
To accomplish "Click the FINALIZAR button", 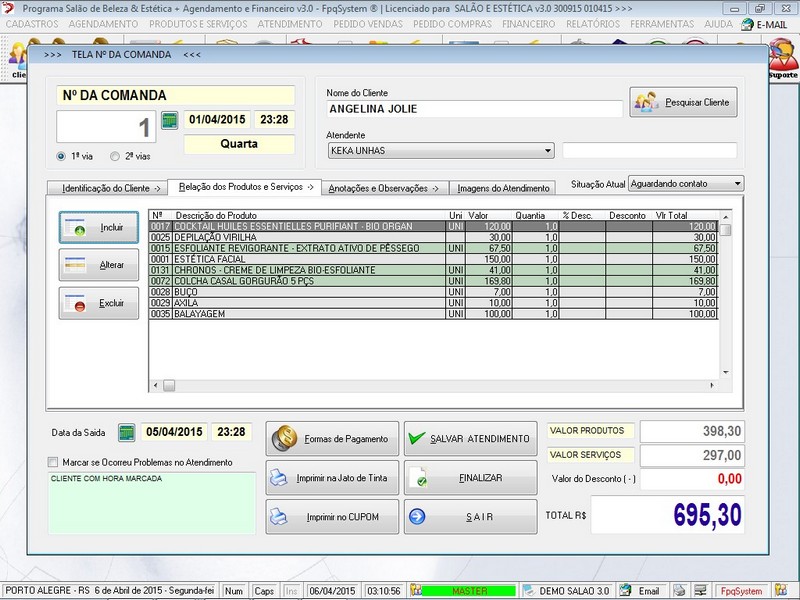I will click(470, 478).
